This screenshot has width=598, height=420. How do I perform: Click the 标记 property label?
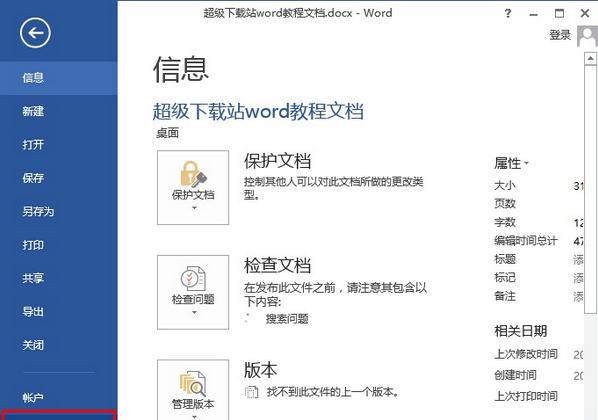[505, 277]
